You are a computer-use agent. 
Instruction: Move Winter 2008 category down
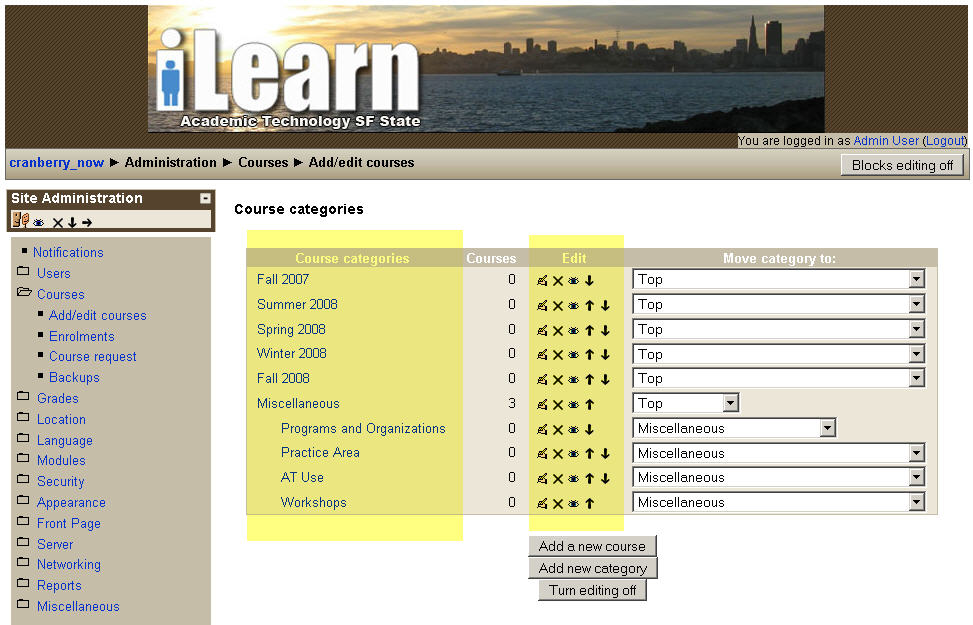coord(605,354)
